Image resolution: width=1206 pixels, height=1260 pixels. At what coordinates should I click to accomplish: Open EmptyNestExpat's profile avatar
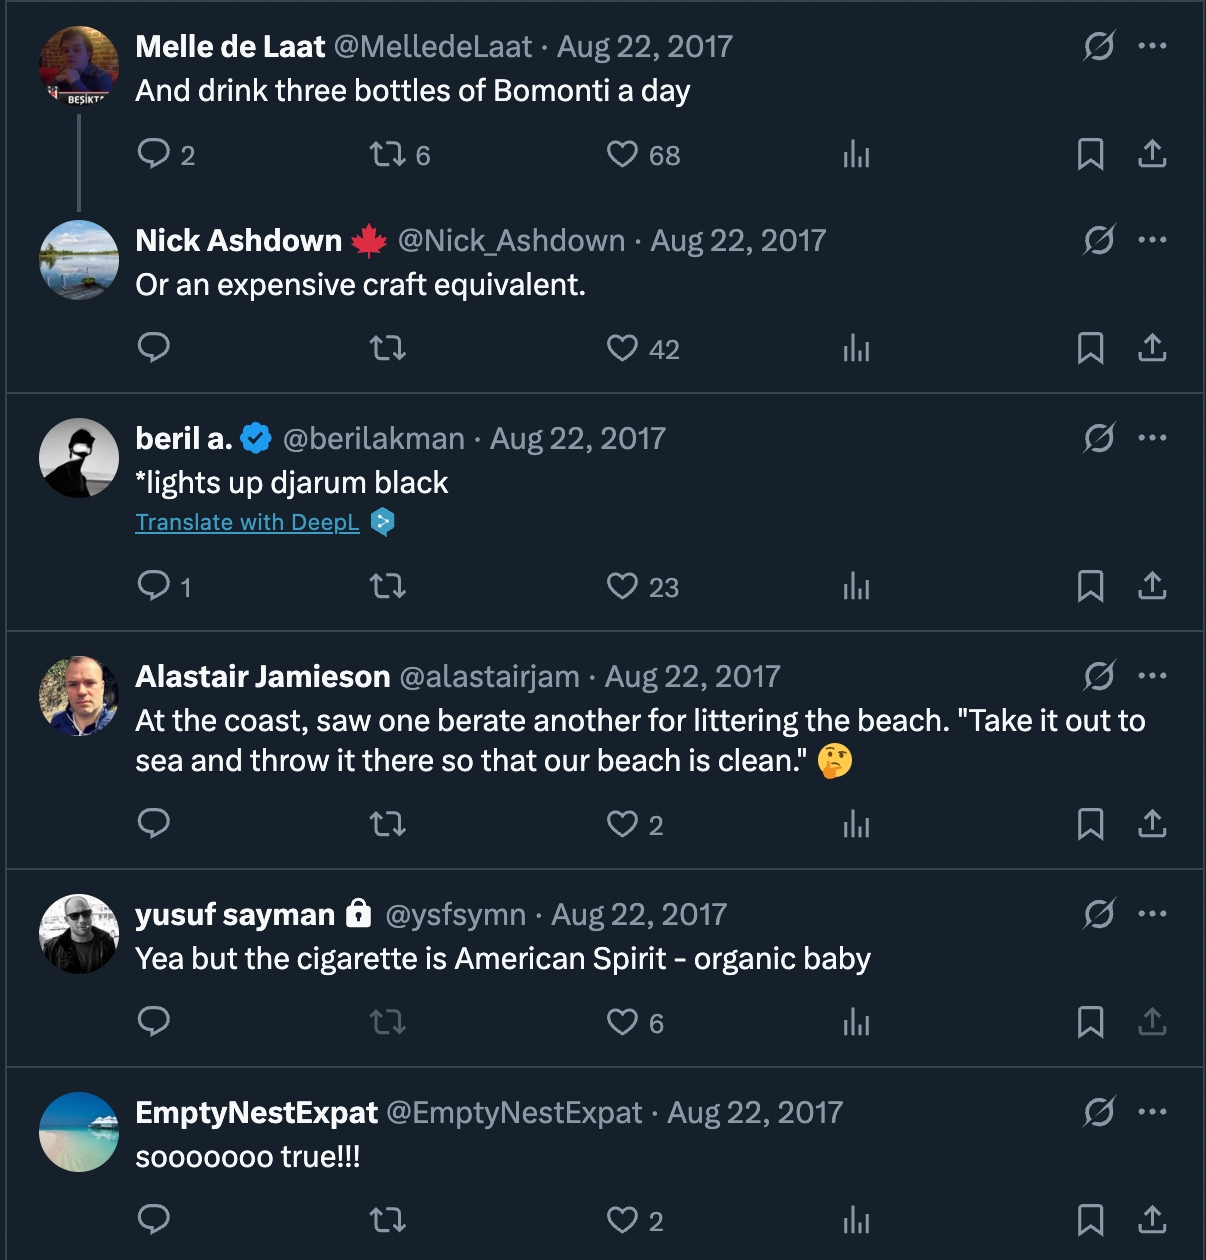click(x=79, y=1132)
